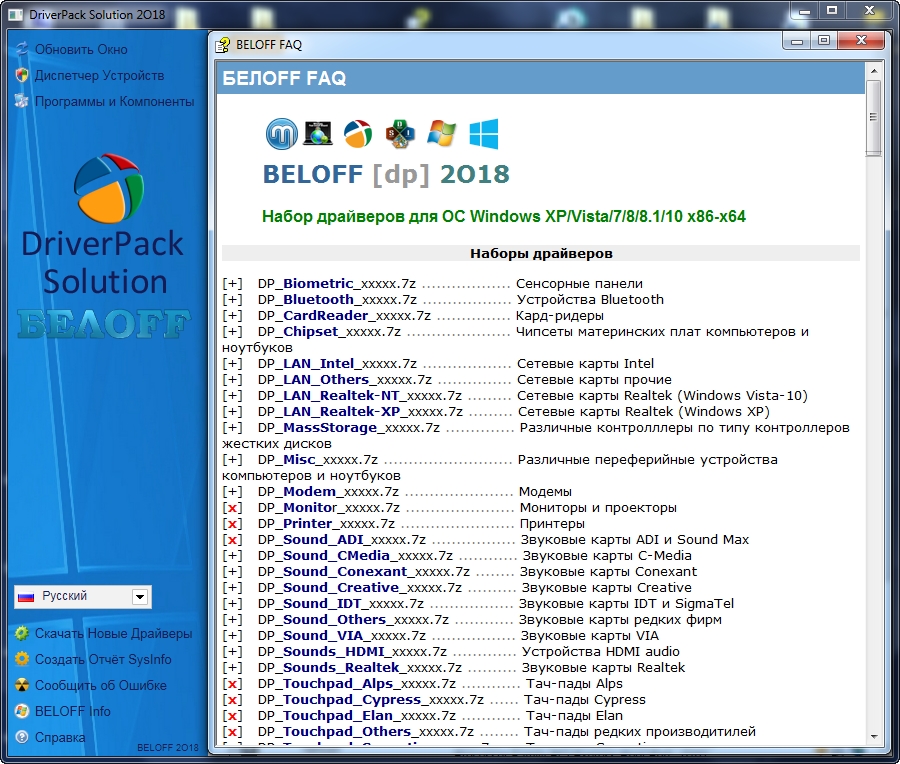The width and height of the screenshot is (900, 764).
Task: Click the BELOFF Info sidebar entry
Action: [x=72, y=712]
